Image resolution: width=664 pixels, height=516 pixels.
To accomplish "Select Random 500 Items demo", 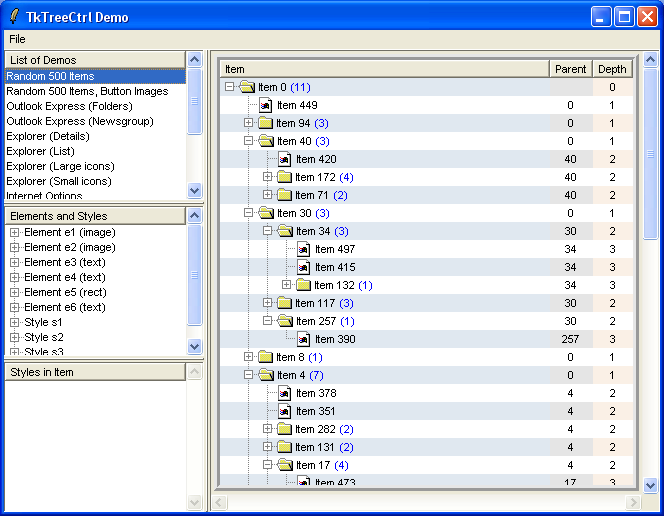I will click(95, 76).
